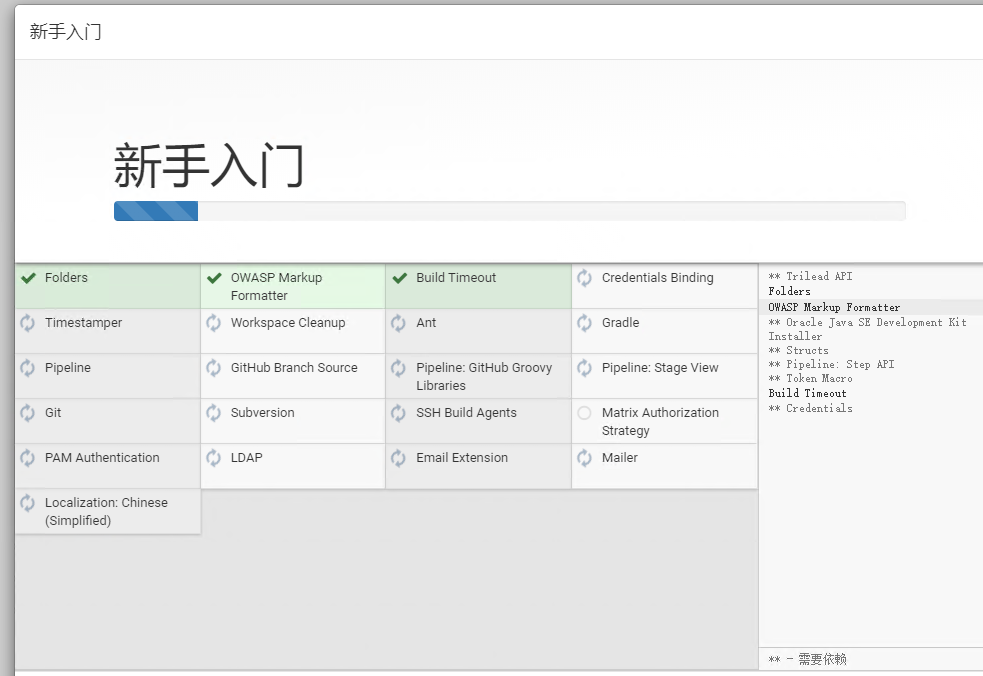Click the spinner icon next to Gradle
This screenshot has width=983, height=676.
click(x=585, y=323)
